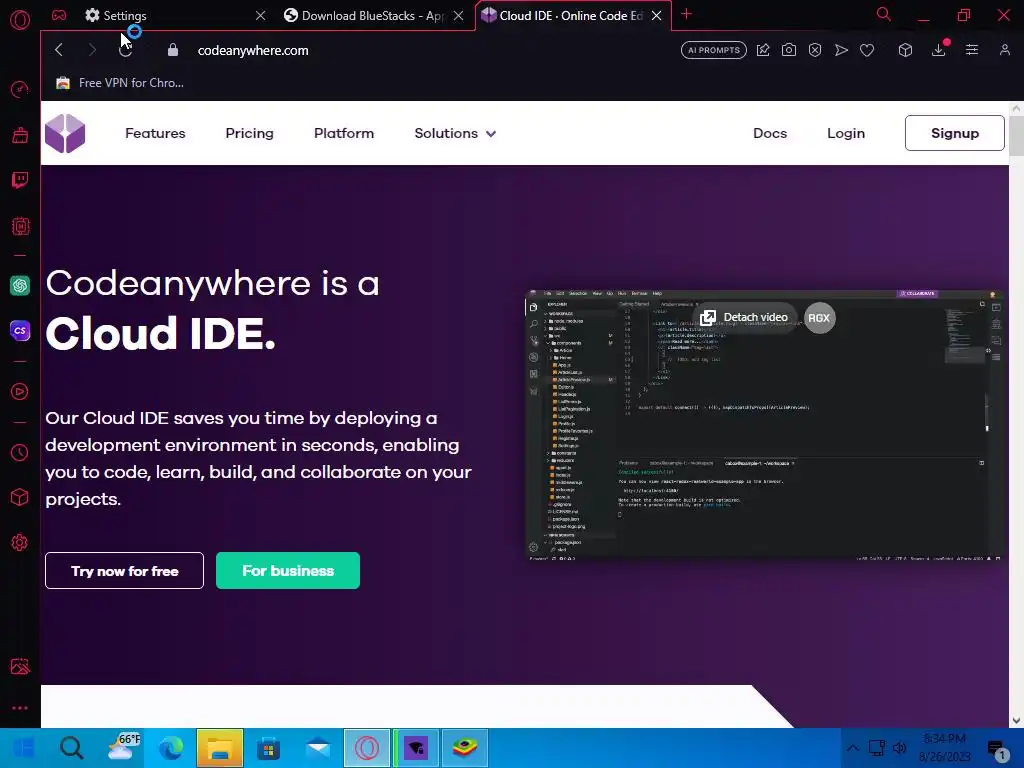Open History clock icon in sidebar

[x=20, y=452]
